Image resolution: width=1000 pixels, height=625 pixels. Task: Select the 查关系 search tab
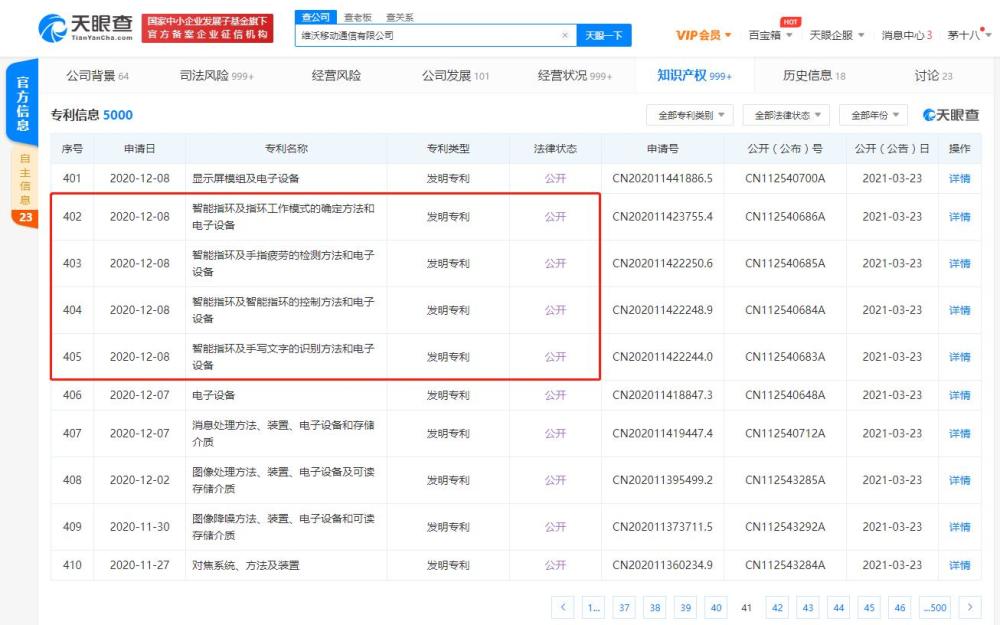[400, 17]
